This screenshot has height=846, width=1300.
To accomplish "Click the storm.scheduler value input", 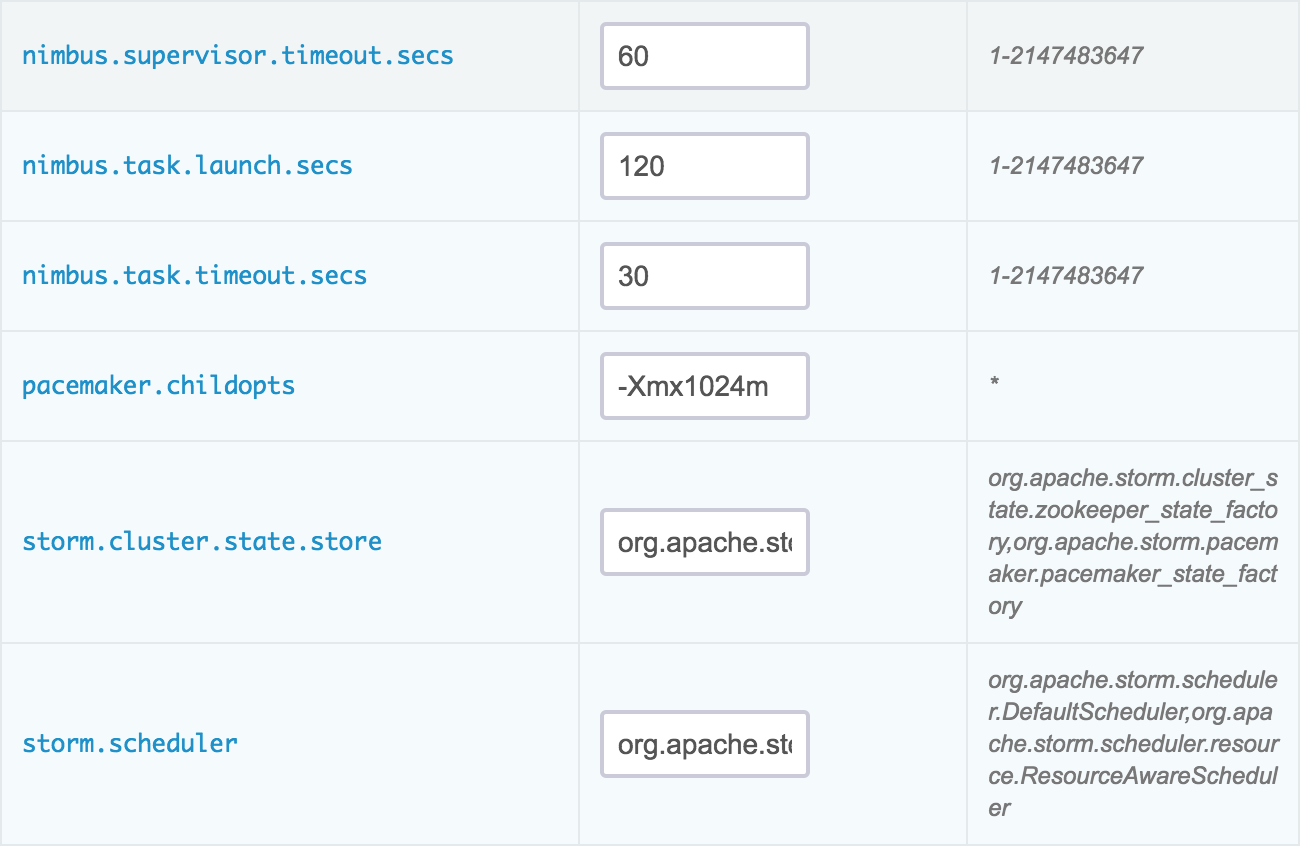I will (704, 744).
